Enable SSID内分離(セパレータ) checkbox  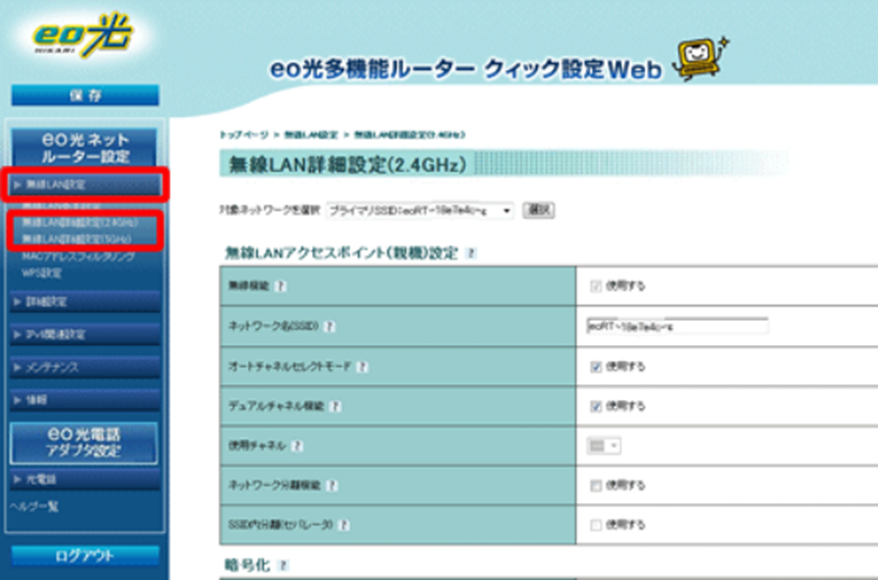pyautogui.click(x=596, y=525)
